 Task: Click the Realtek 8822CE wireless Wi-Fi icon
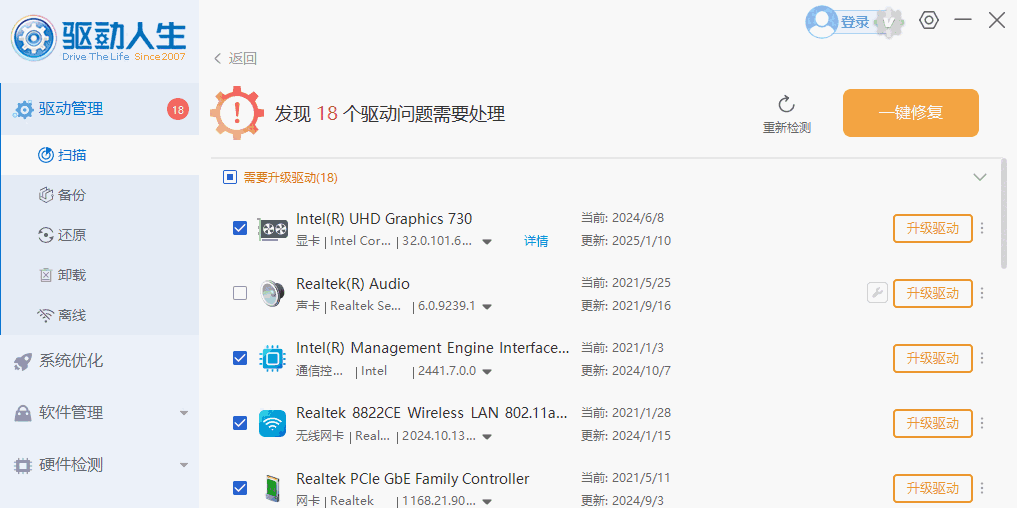pyautogui.click(x=272, y=423)
